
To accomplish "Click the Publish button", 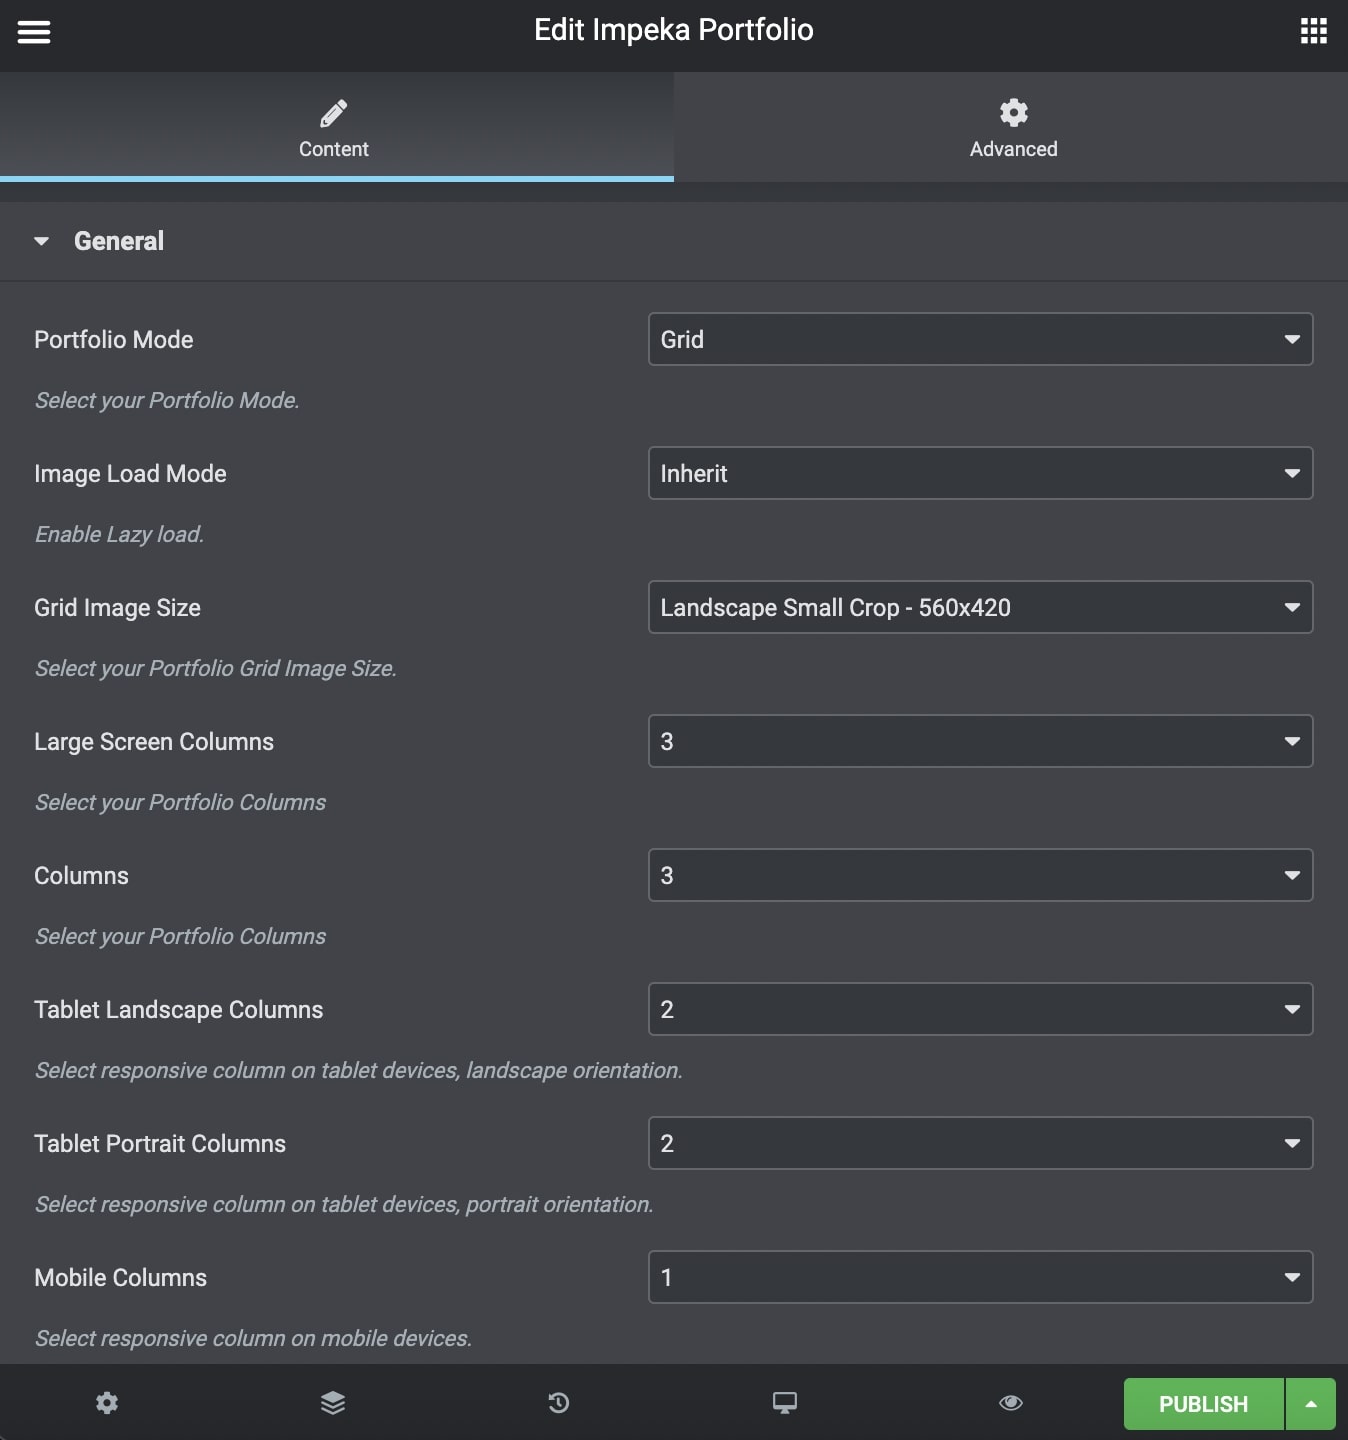I will coord(1203,1404).
